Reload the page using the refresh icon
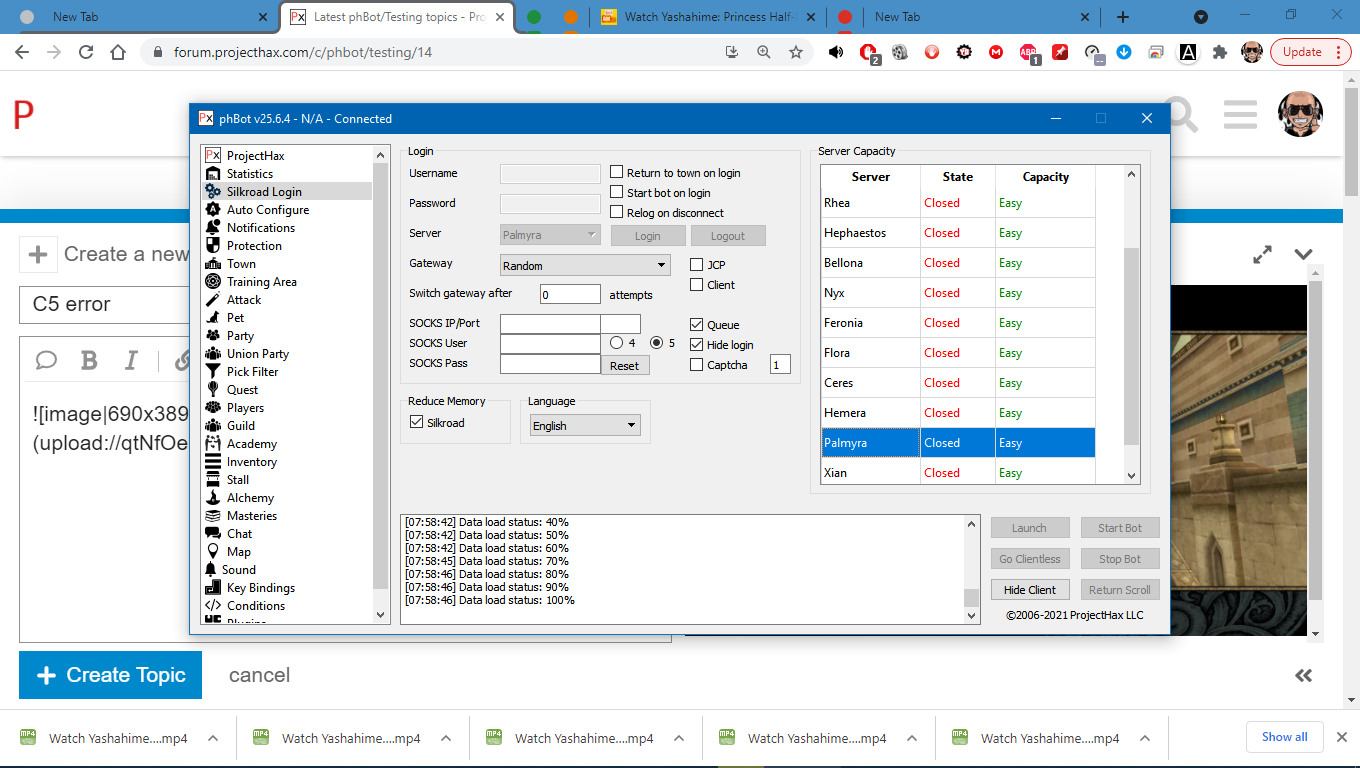 pyautogui.click(x=86, y=52)
